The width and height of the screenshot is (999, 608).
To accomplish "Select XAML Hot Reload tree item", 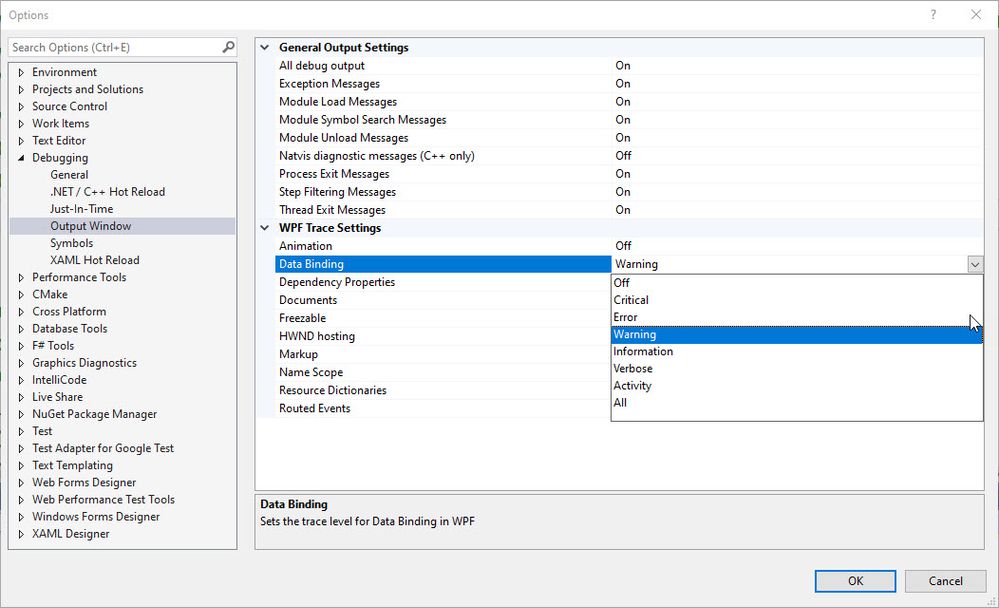I will [95, 260].
